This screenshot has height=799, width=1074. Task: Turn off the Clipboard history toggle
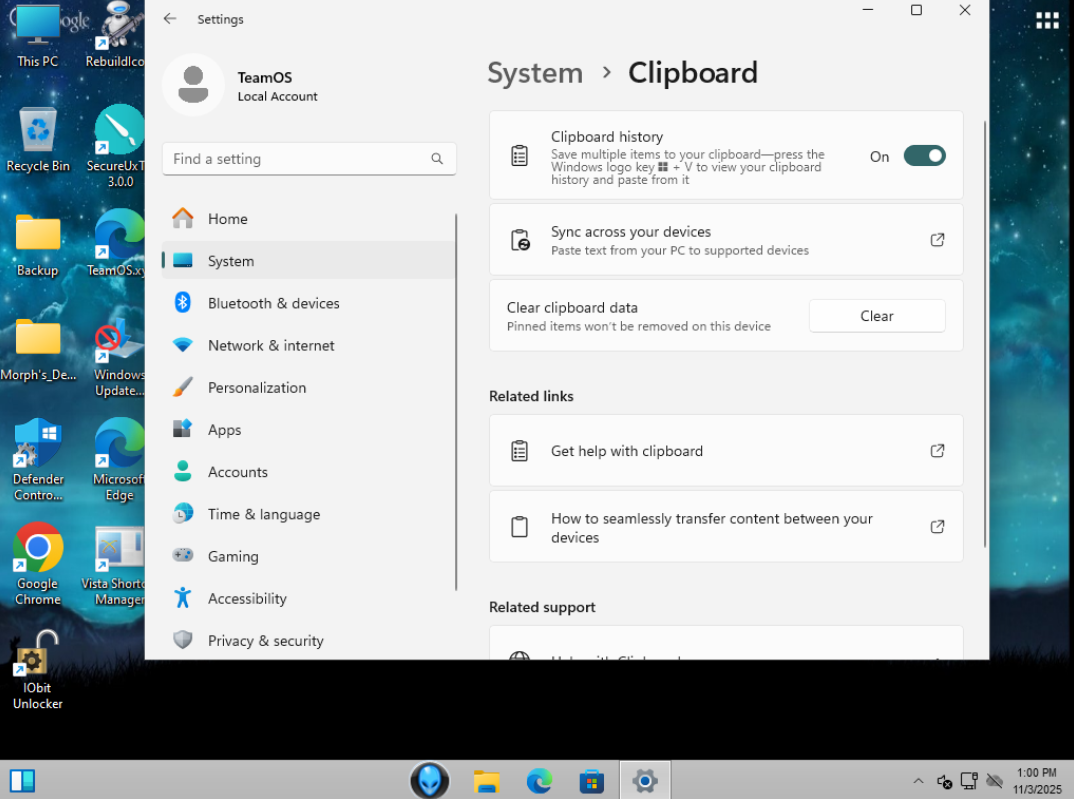pos(924,156)
